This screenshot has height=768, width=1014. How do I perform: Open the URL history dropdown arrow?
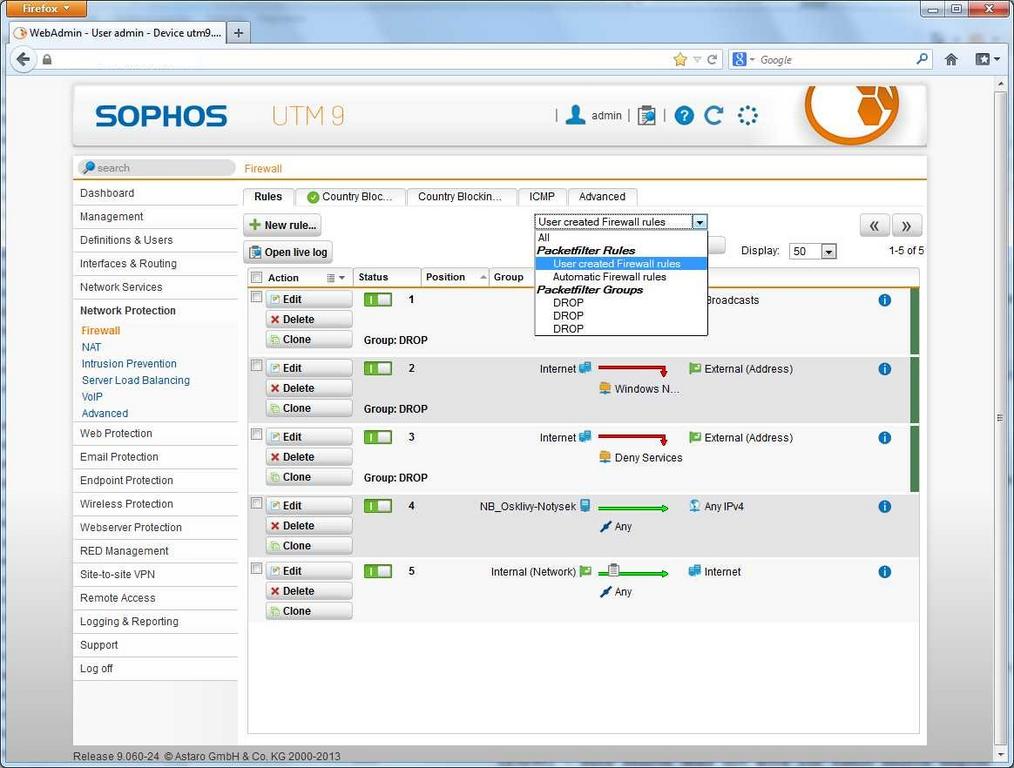pos(697,59)
